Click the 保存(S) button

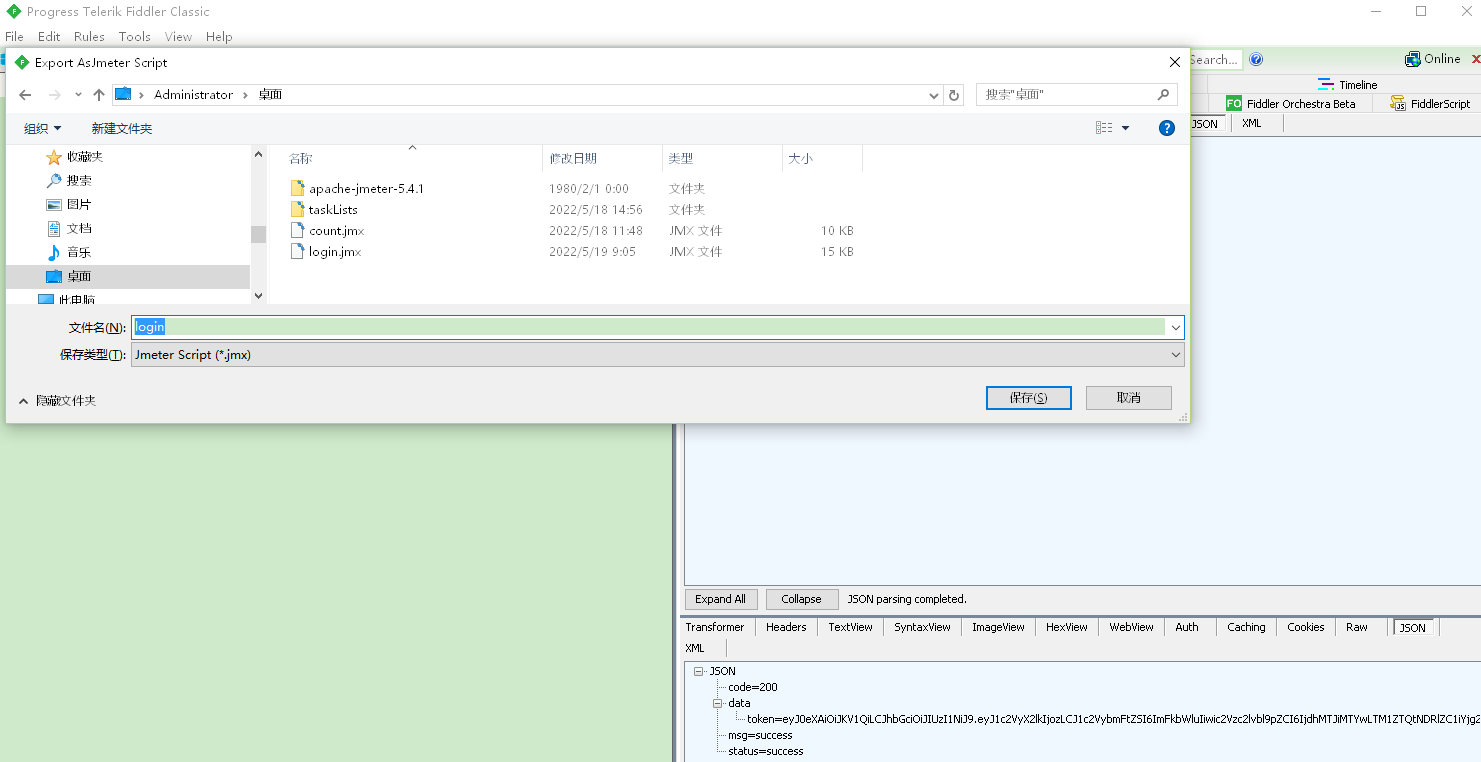(x=1028, y=398)
